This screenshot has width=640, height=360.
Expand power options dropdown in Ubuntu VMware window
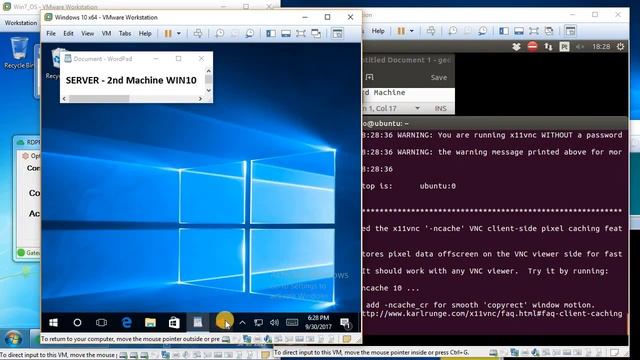(x=412, y=31)
